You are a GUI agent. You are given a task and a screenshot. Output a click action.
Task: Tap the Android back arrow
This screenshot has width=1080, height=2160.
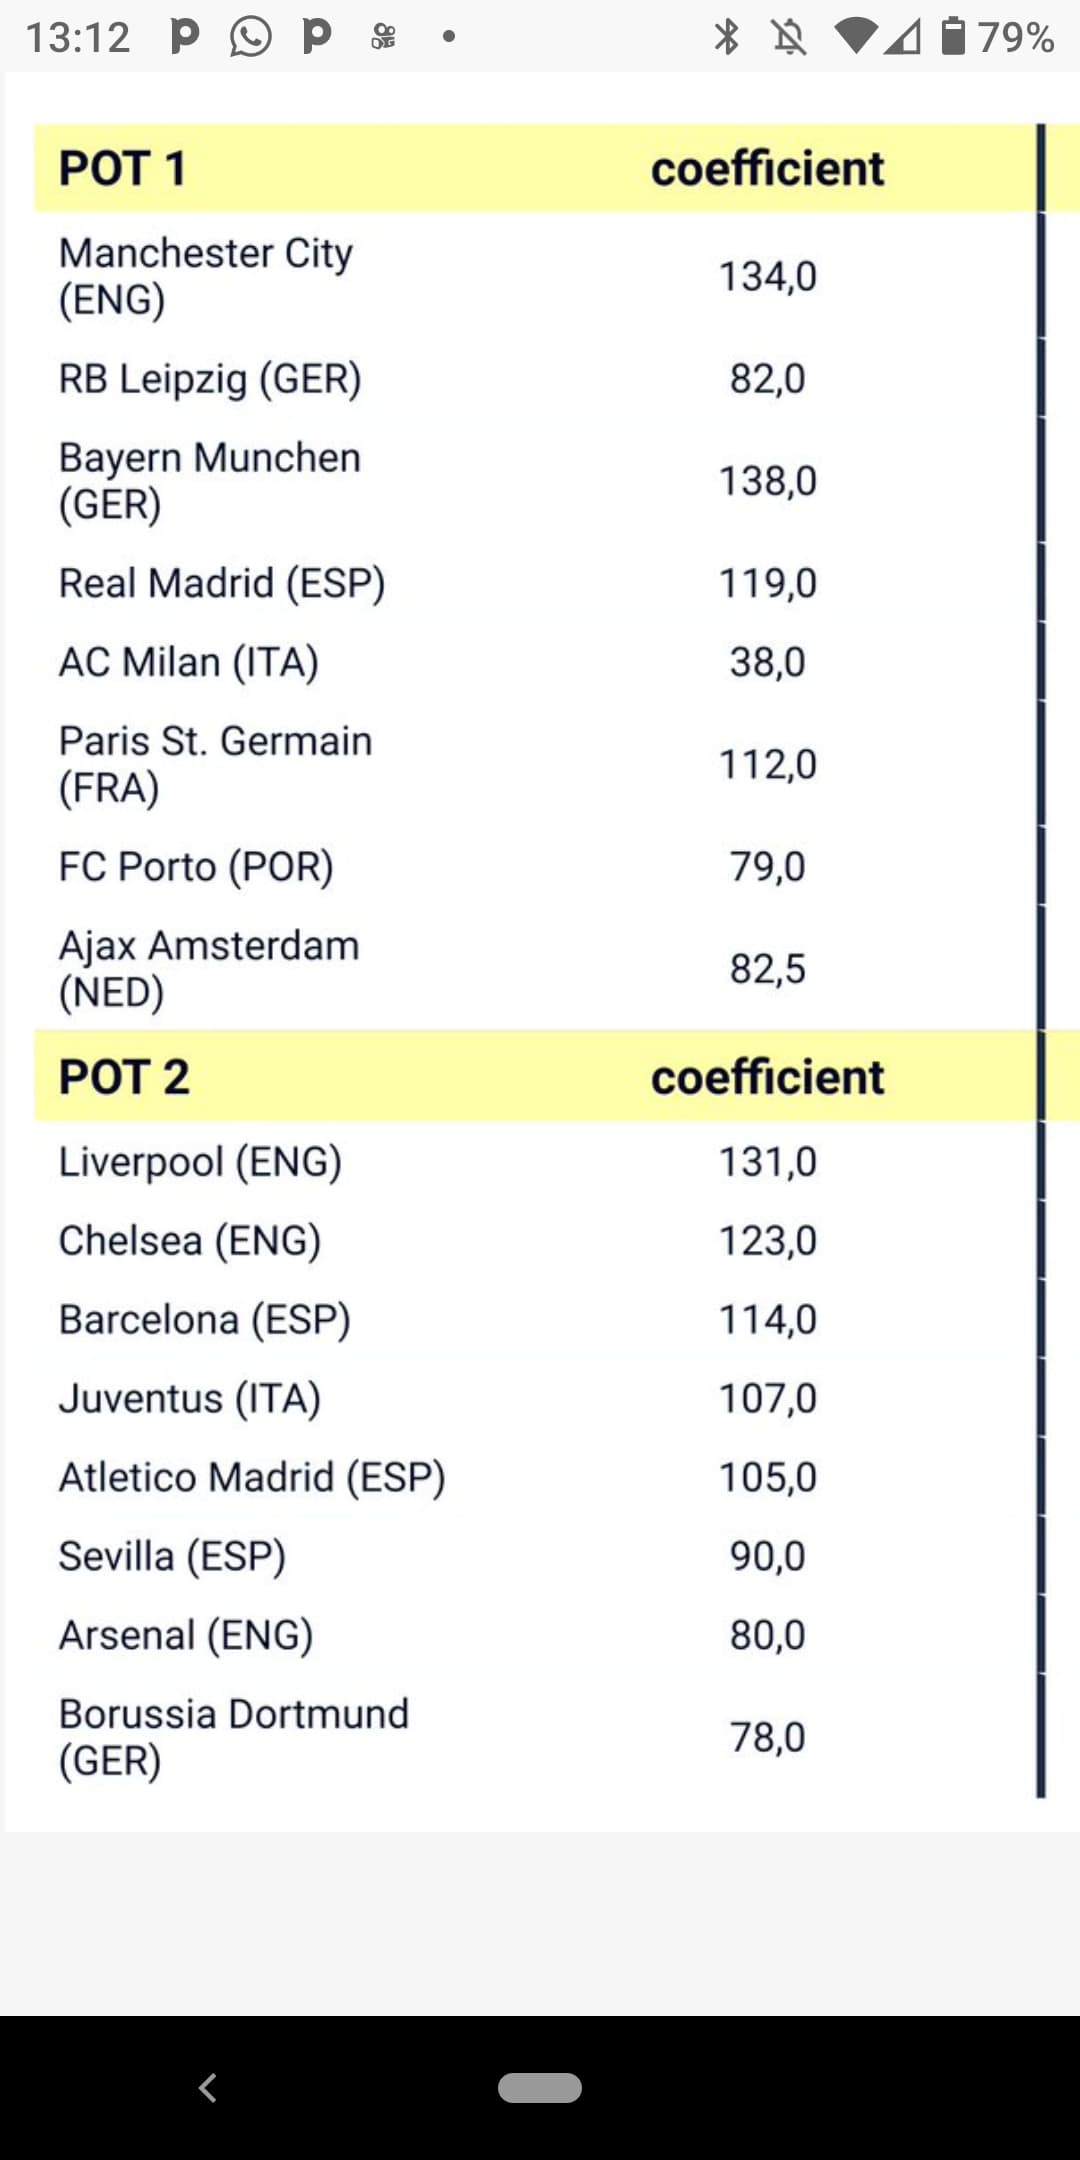pos(207,2088)
